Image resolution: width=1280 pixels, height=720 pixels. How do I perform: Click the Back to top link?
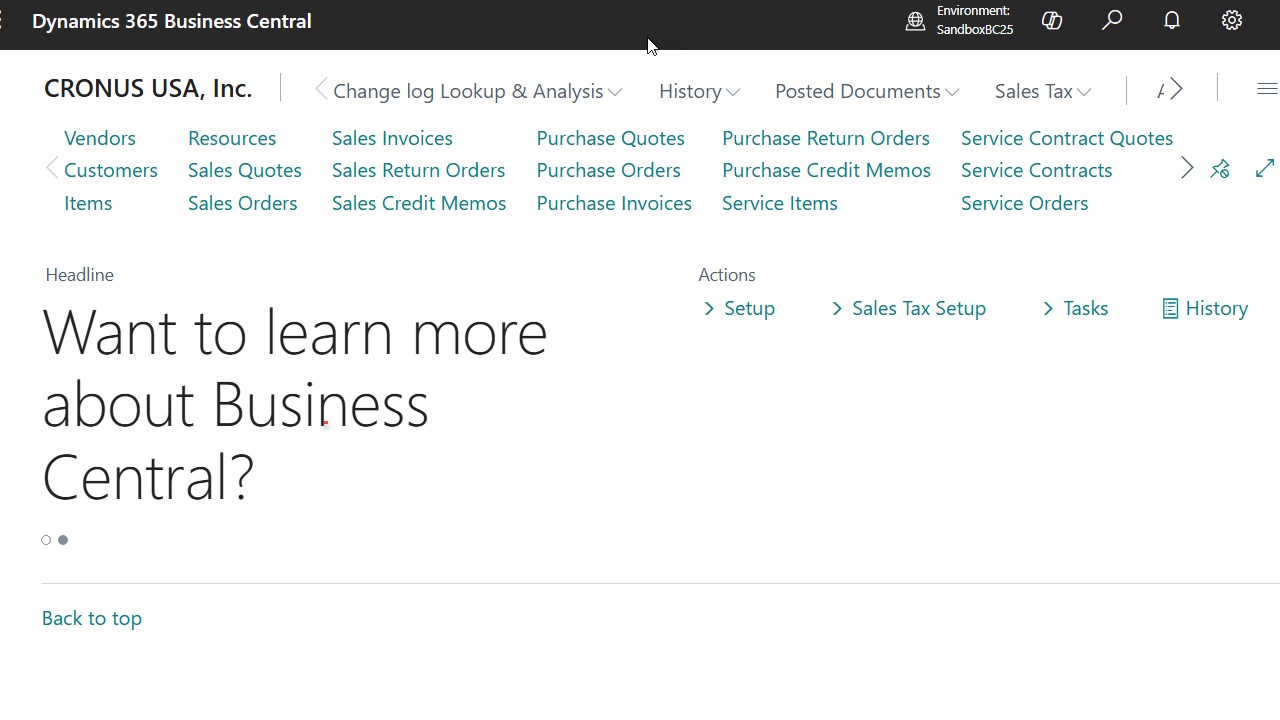pos(92,618)
